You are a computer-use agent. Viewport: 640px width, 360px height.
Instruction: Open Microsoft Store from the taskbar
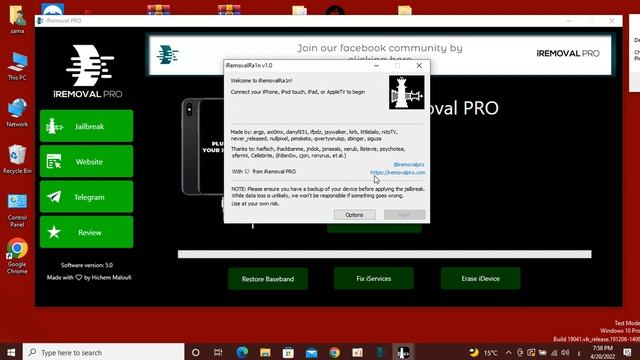click(x=288, y=352)
